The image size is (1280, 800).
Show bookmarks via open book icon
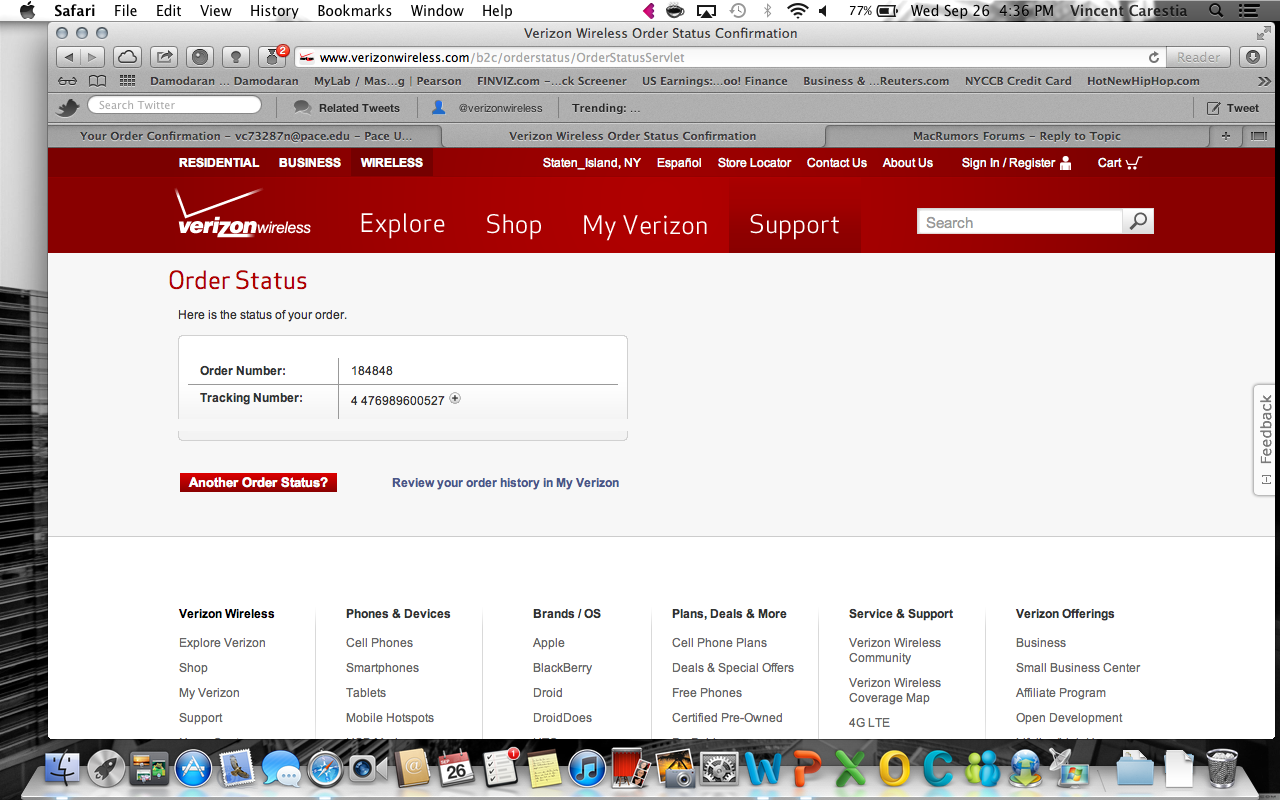[97, 81]
